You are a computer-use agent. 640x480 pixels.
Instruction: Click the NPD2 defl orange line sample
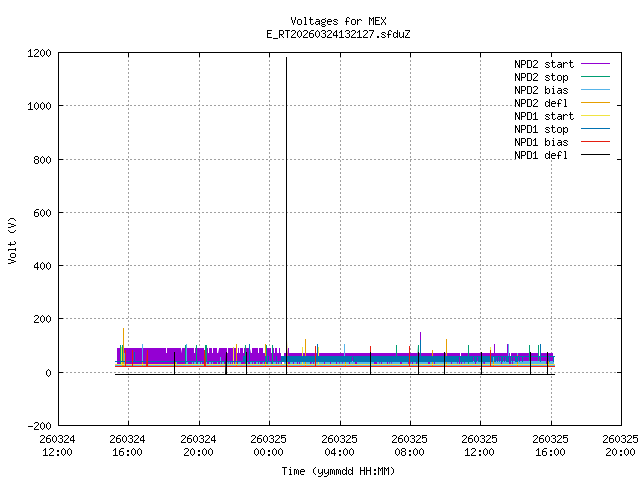[594, 103]
